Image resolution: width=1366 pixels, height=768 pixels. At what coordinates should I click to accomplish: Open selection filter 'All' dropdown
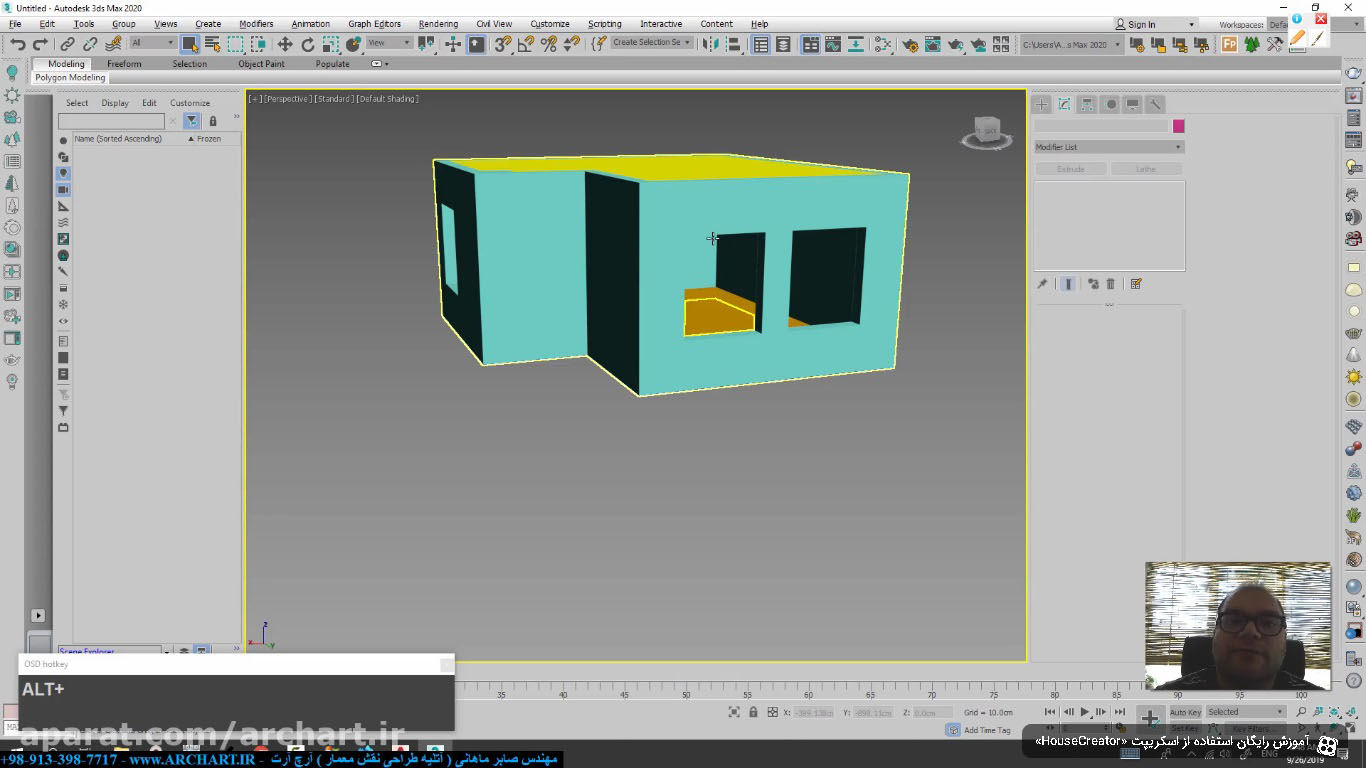coord(152,43)
